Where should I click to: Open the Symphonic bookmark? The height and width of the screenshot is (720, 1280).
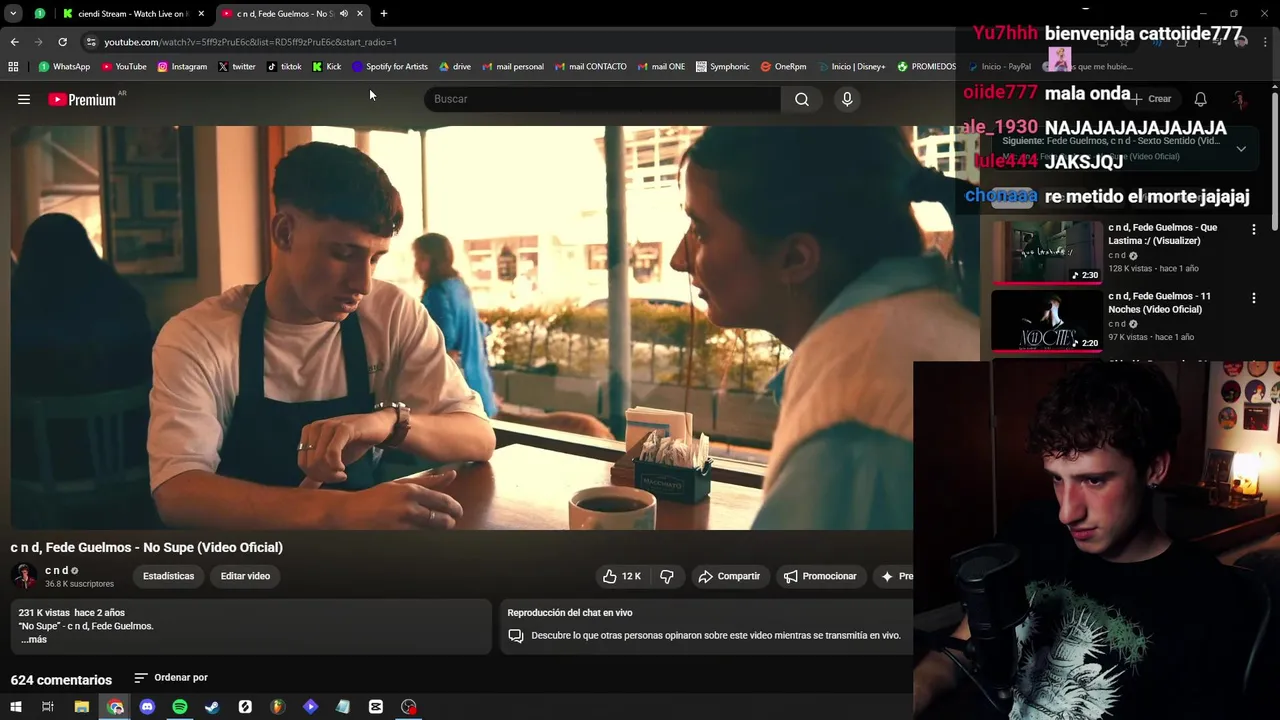pos(722,67)
